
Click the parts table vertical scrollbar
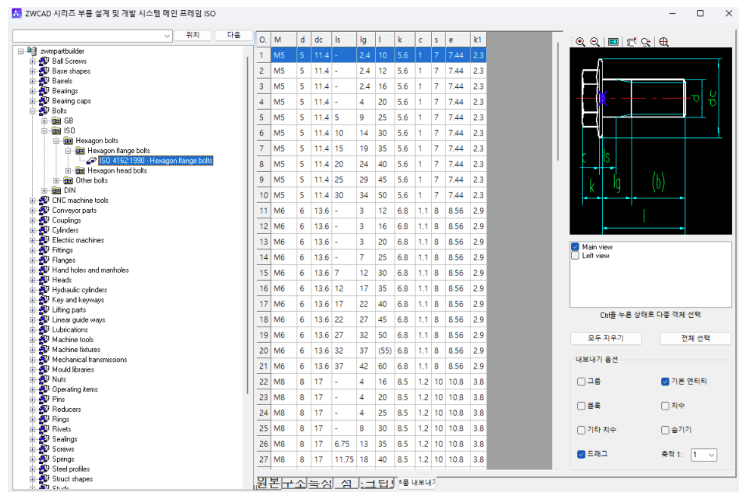[x=558, y=102]
